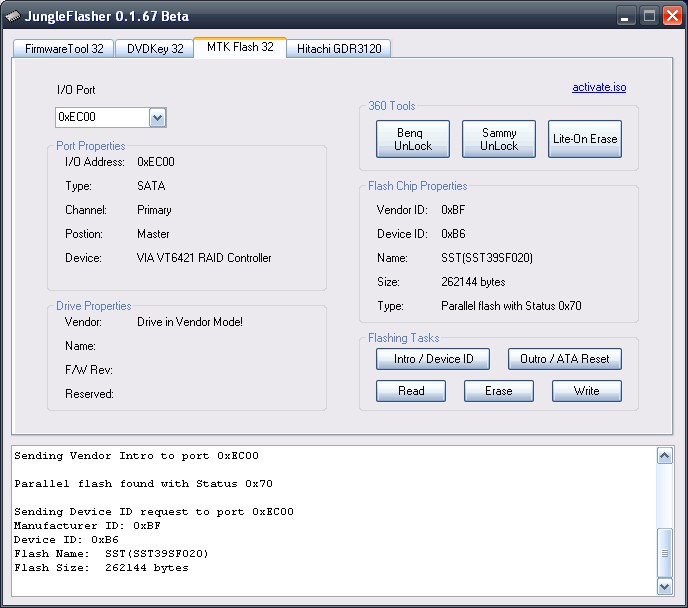Click the log scrollbar down arrow
The height and width of the screenshot is (608, 688).
pos(664,586)
